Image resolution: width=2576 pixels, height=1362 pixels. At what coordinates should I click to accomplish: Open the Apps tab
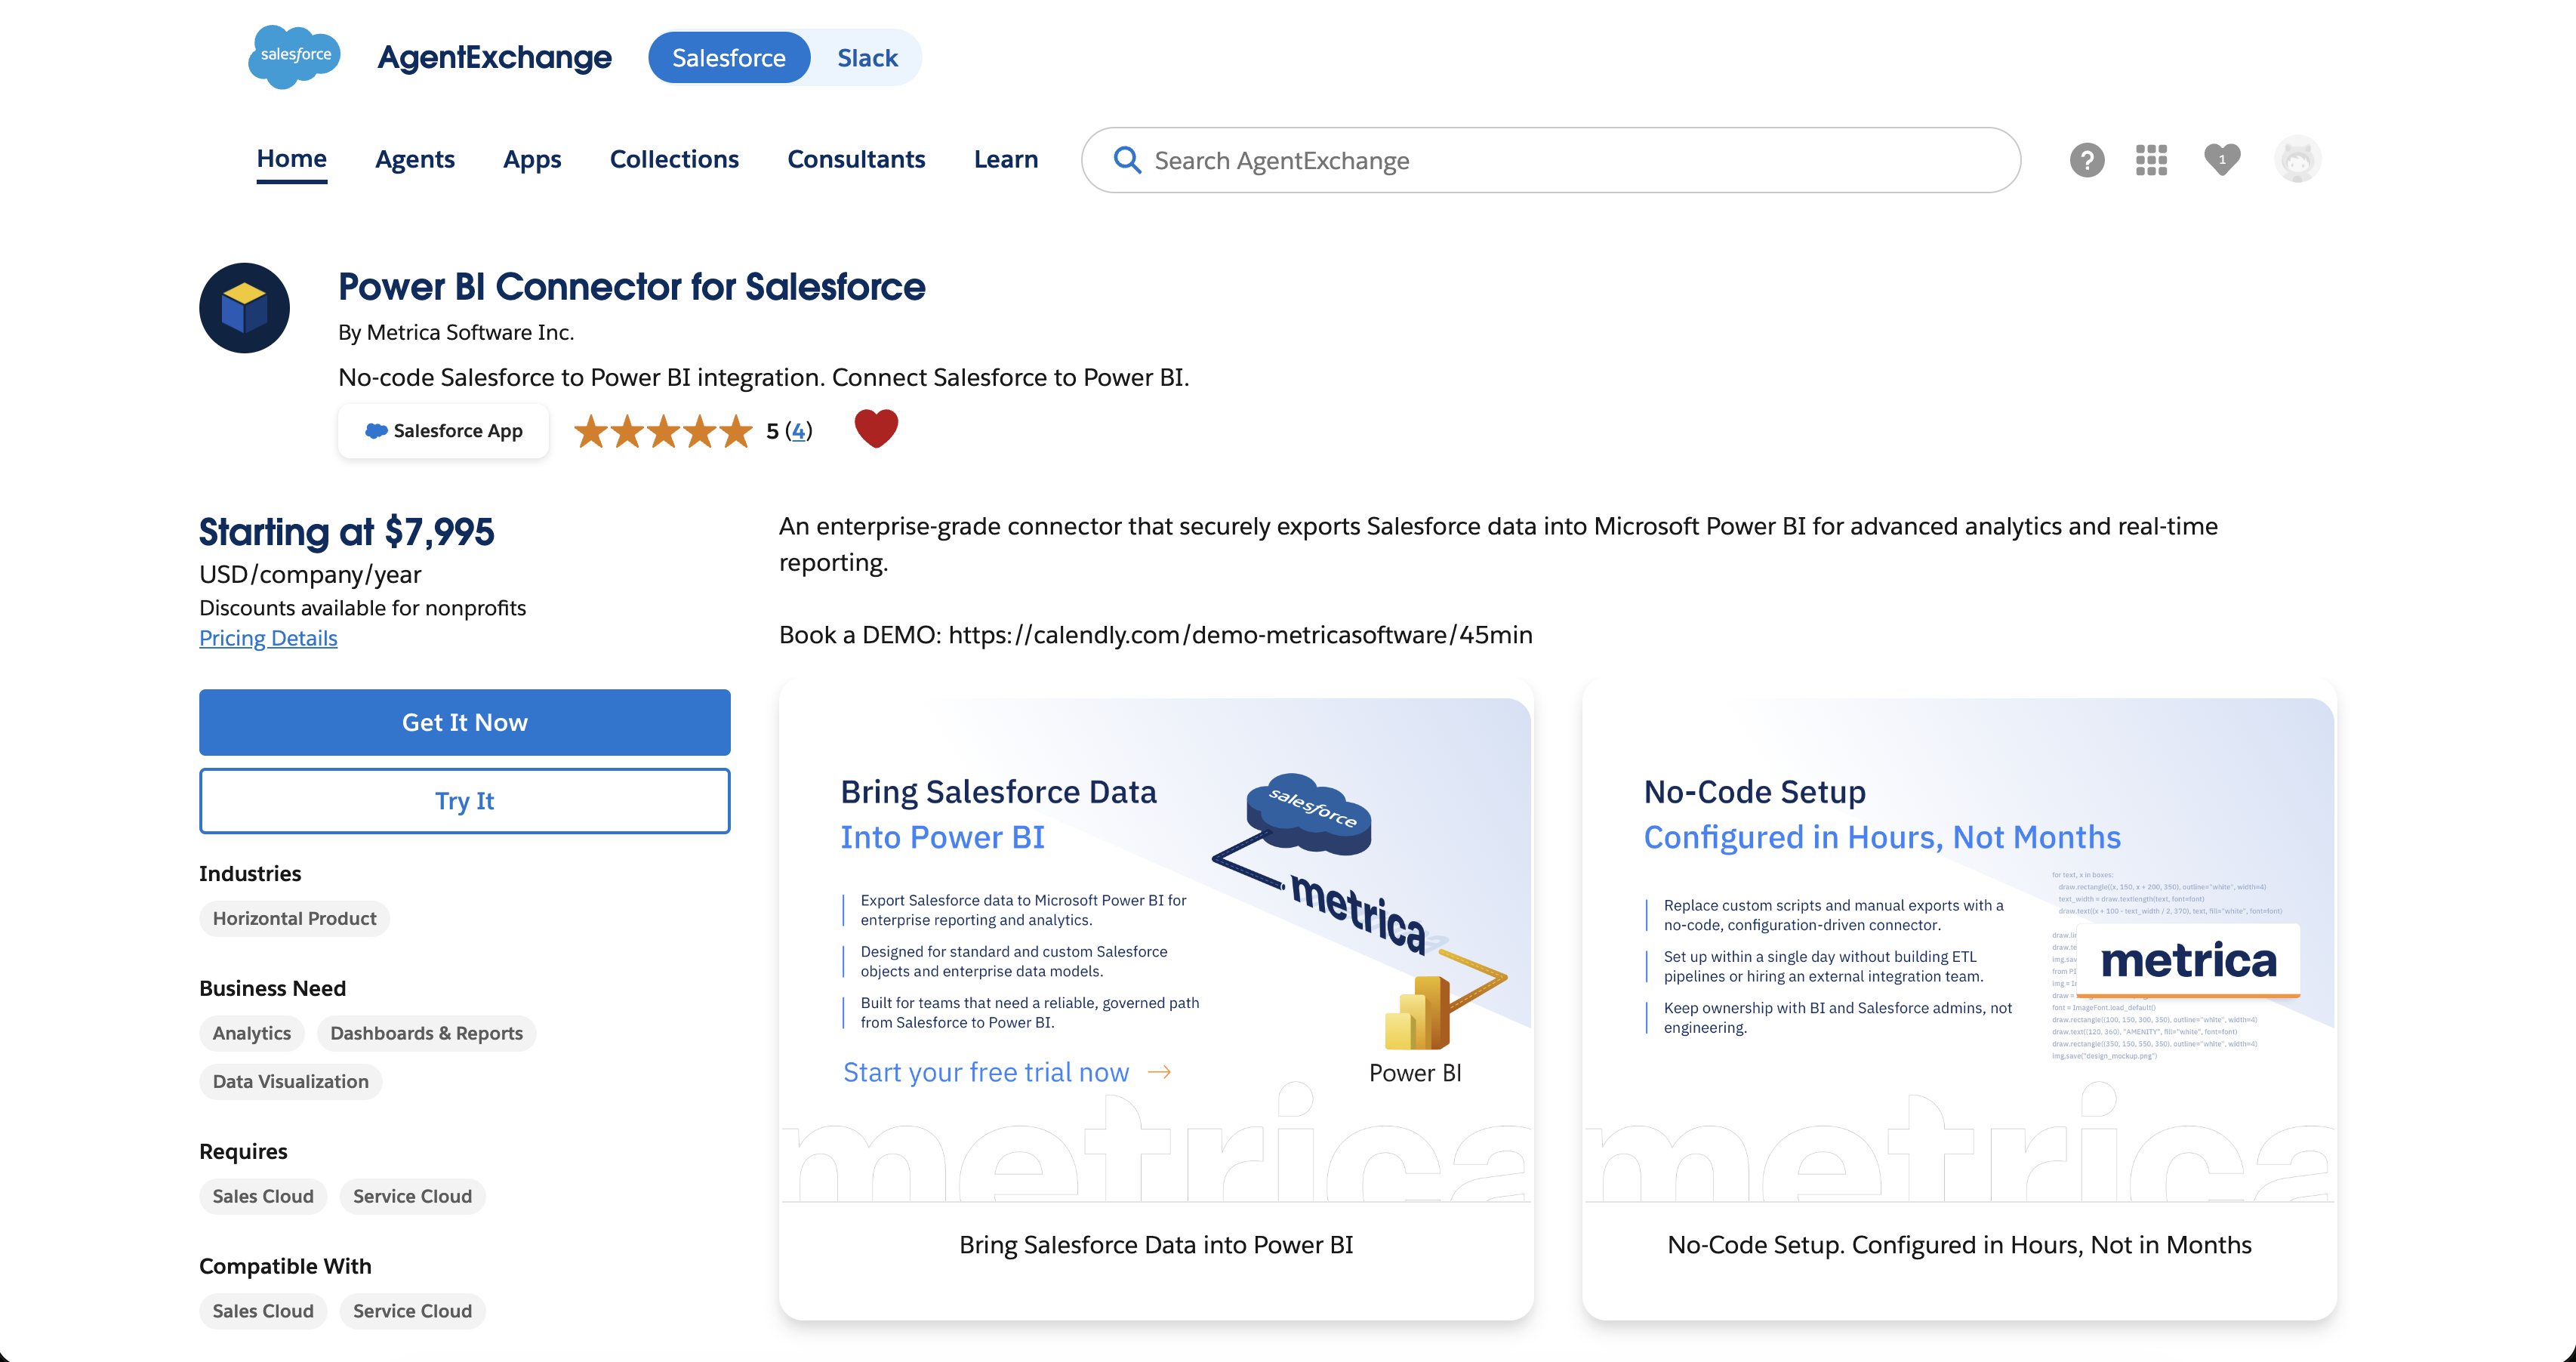click(532, 159)
